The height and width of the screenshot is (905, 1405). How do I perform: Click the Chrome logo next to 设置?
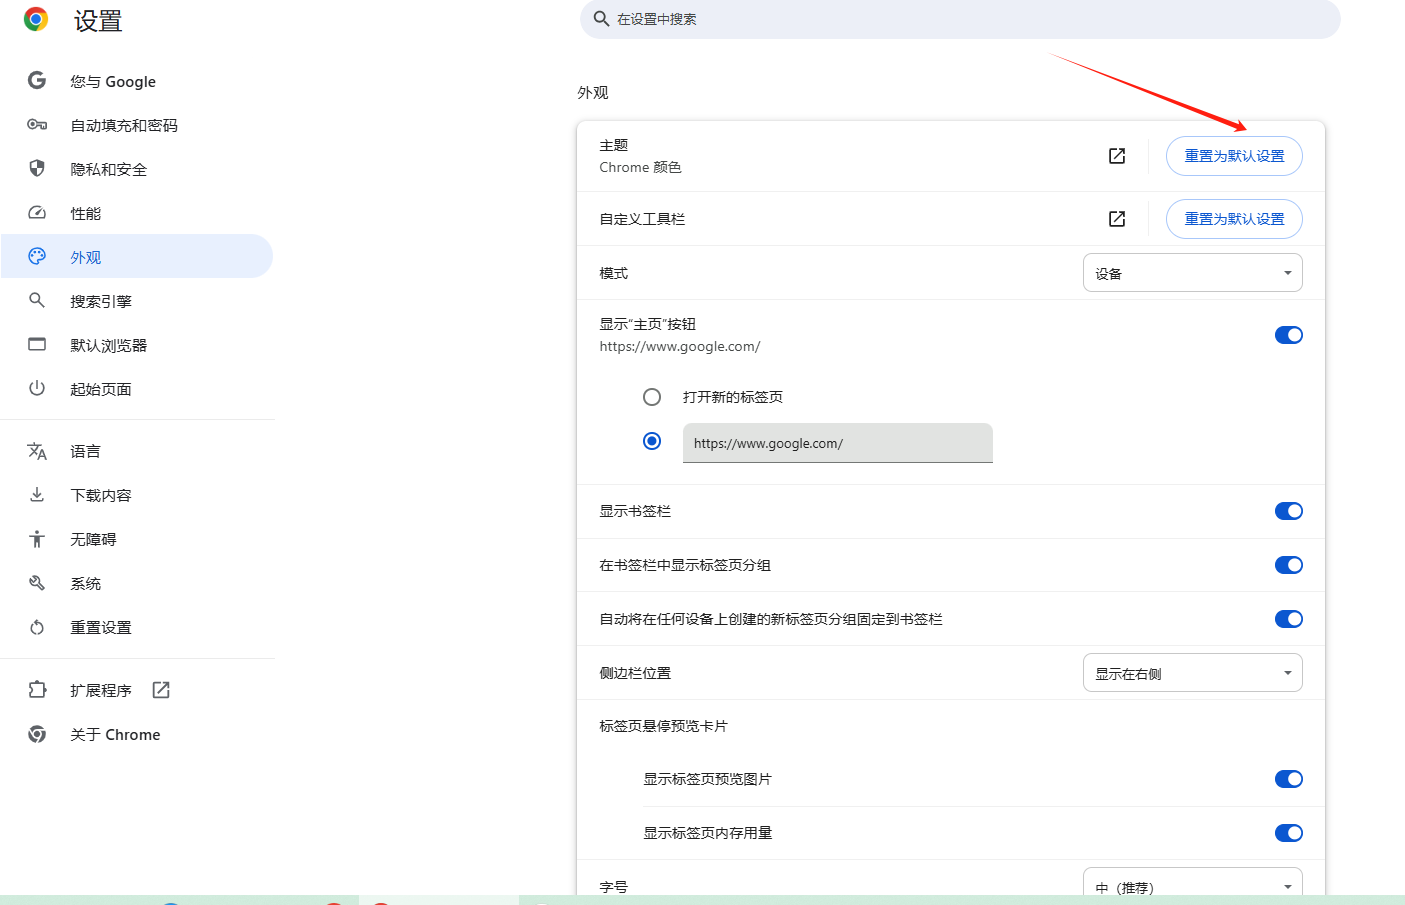[x=36, y=19]
